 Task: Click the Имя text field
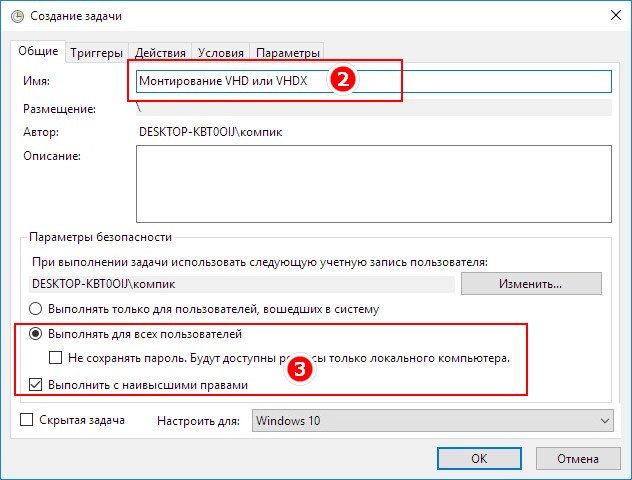374,81
